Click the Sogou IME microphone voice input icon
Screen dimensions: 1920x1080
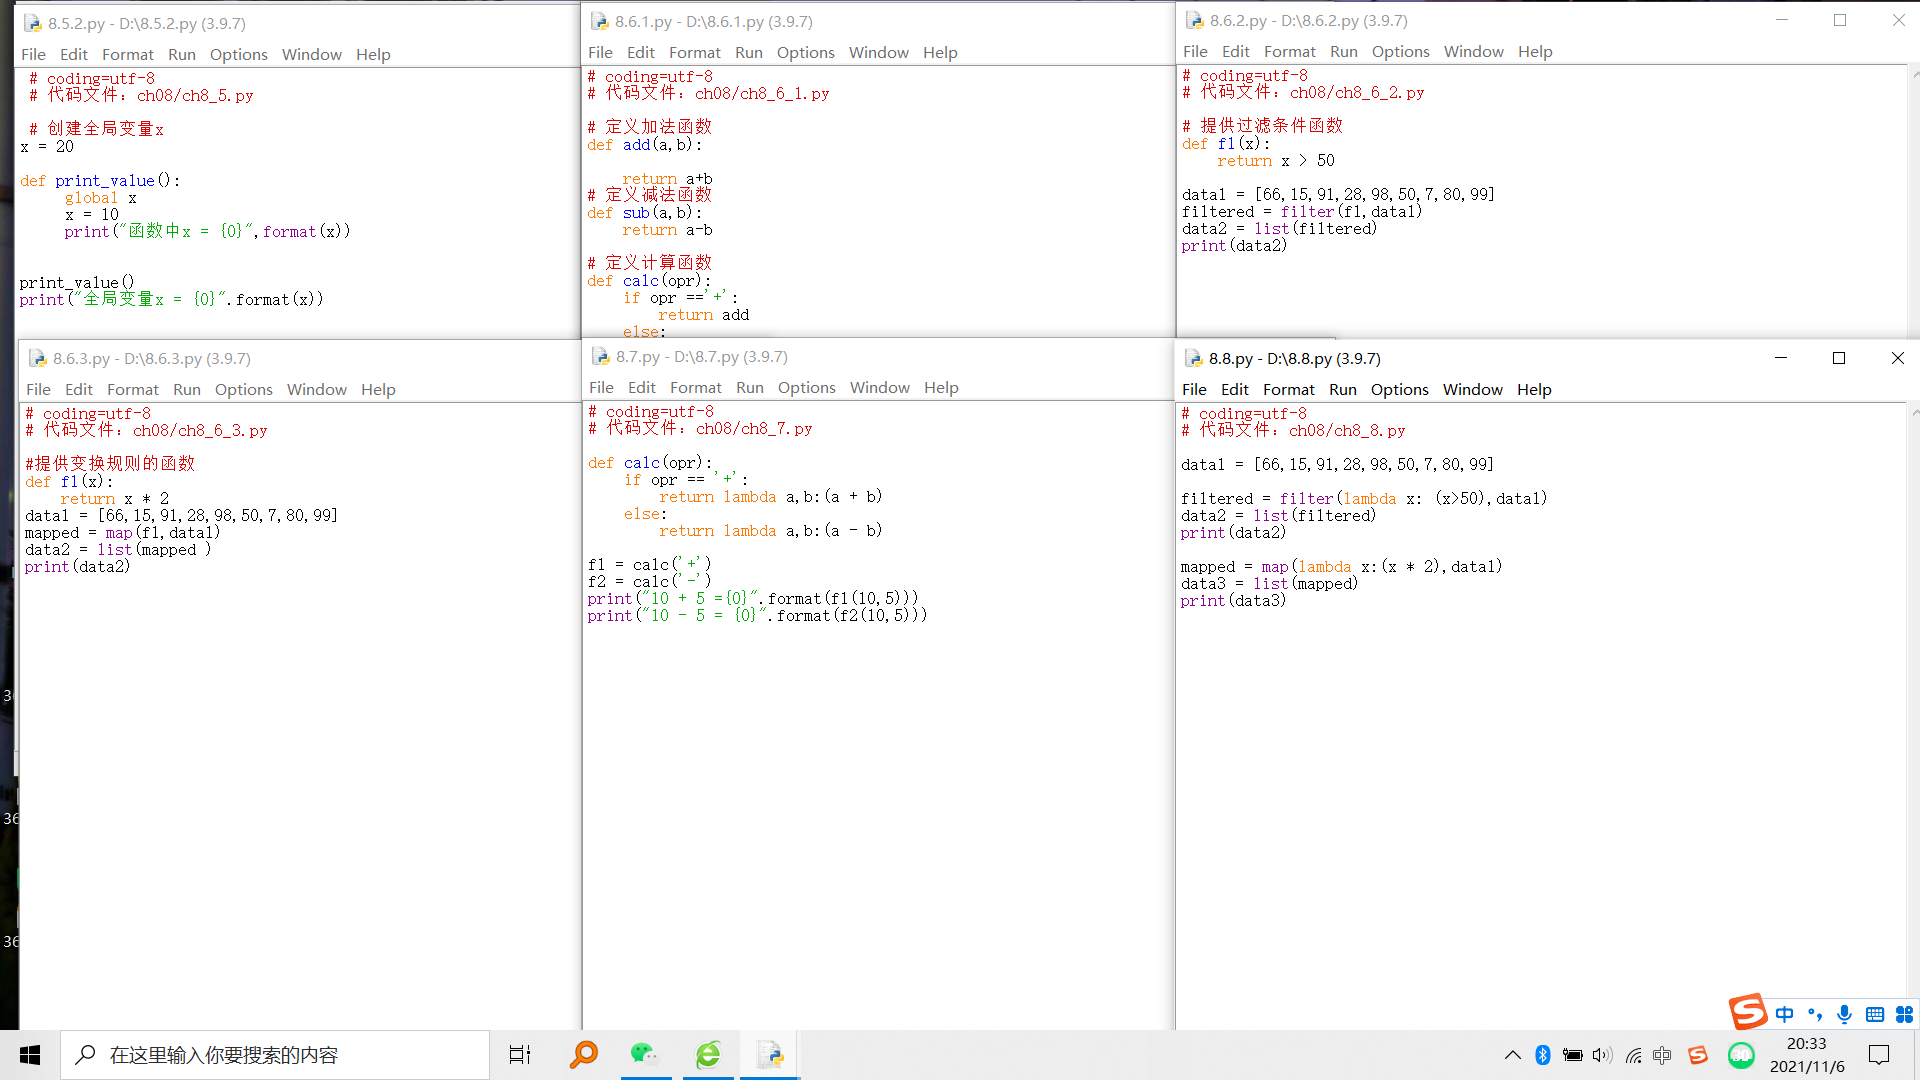[x=1844, y=1014]
